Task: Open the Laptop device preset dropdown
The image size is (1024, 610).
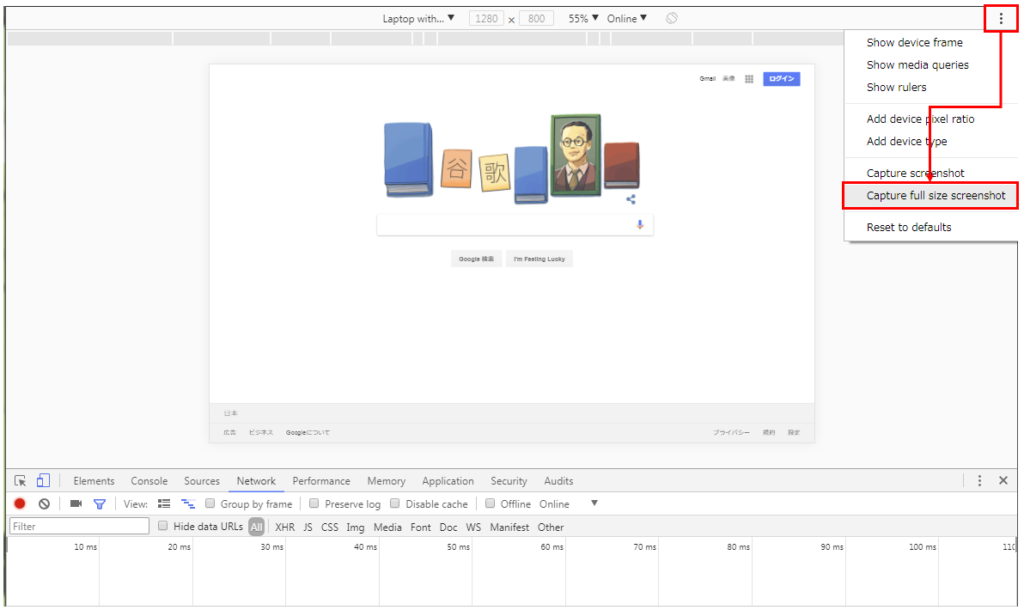Action: coord(418,18)
